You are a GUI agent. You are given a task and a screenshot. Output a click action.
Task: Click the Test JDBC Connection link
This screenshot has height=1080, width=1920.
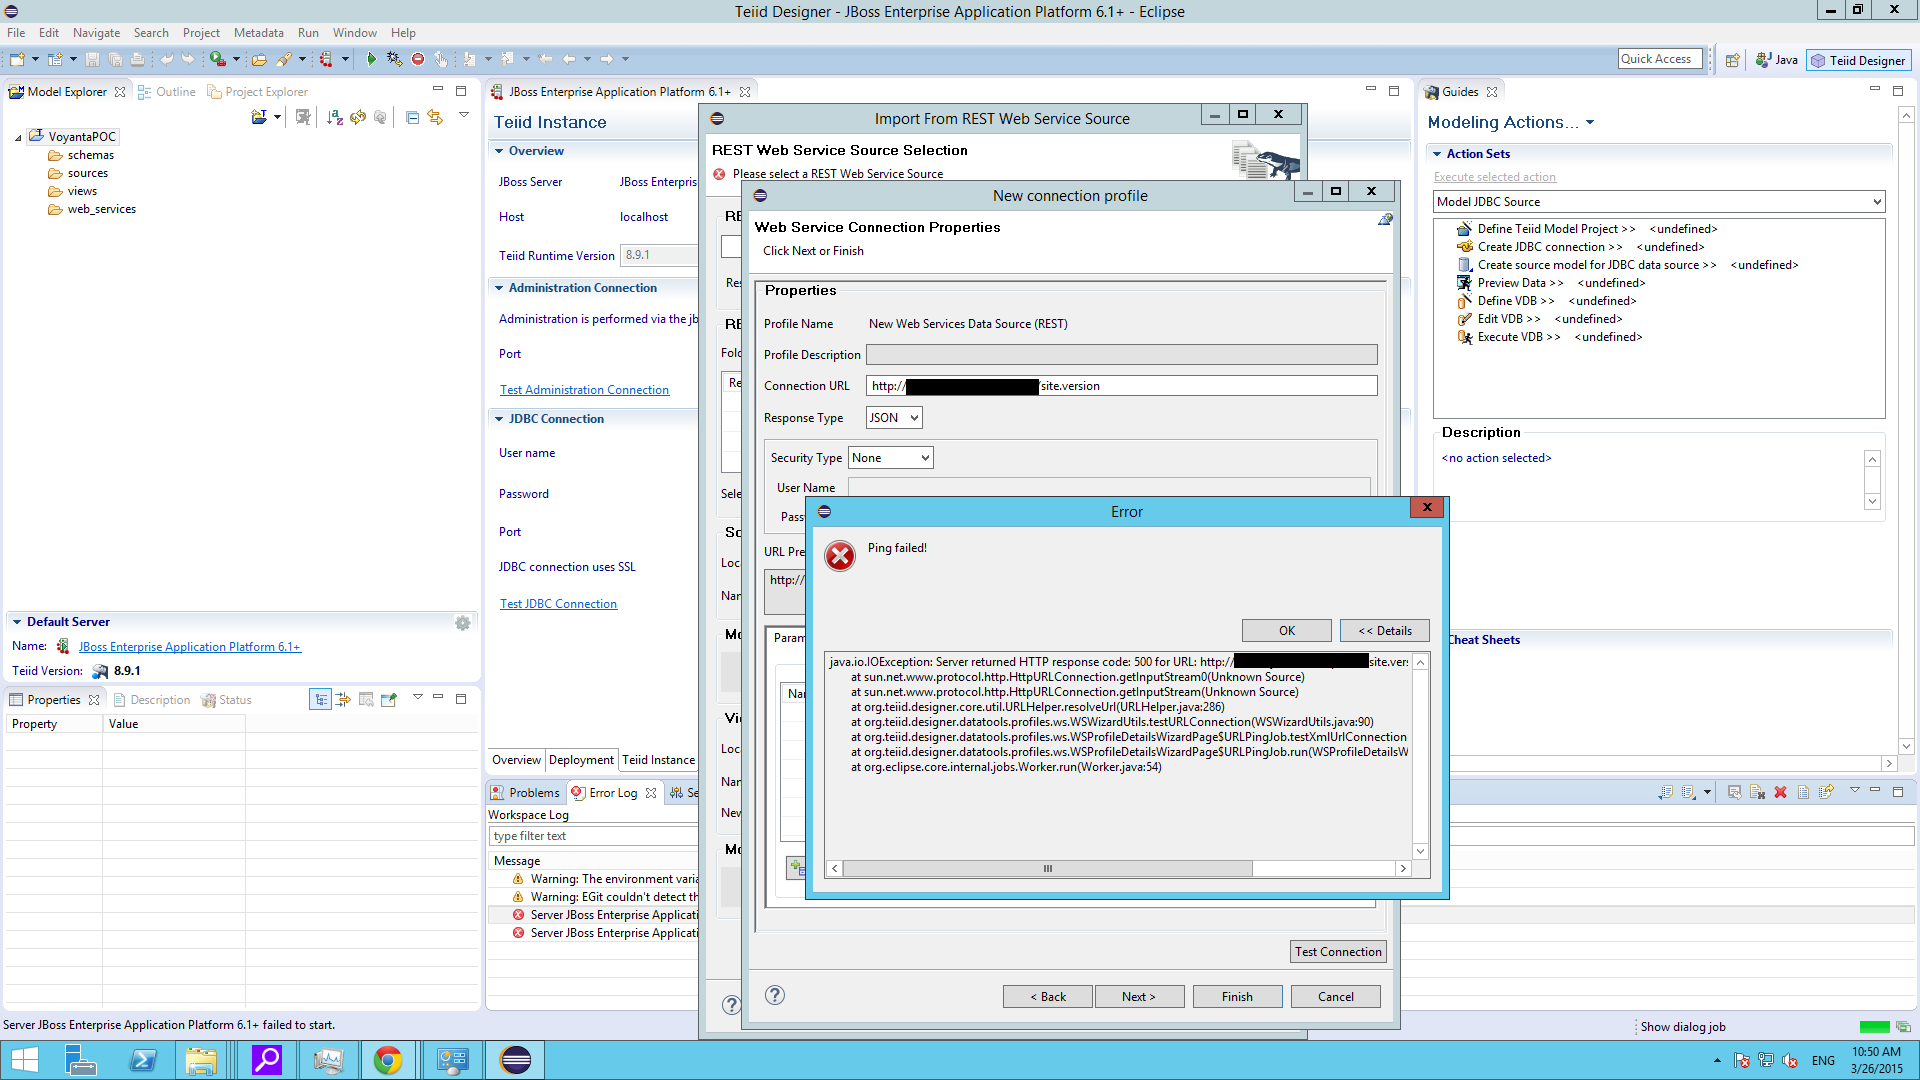tap(558, 604)
